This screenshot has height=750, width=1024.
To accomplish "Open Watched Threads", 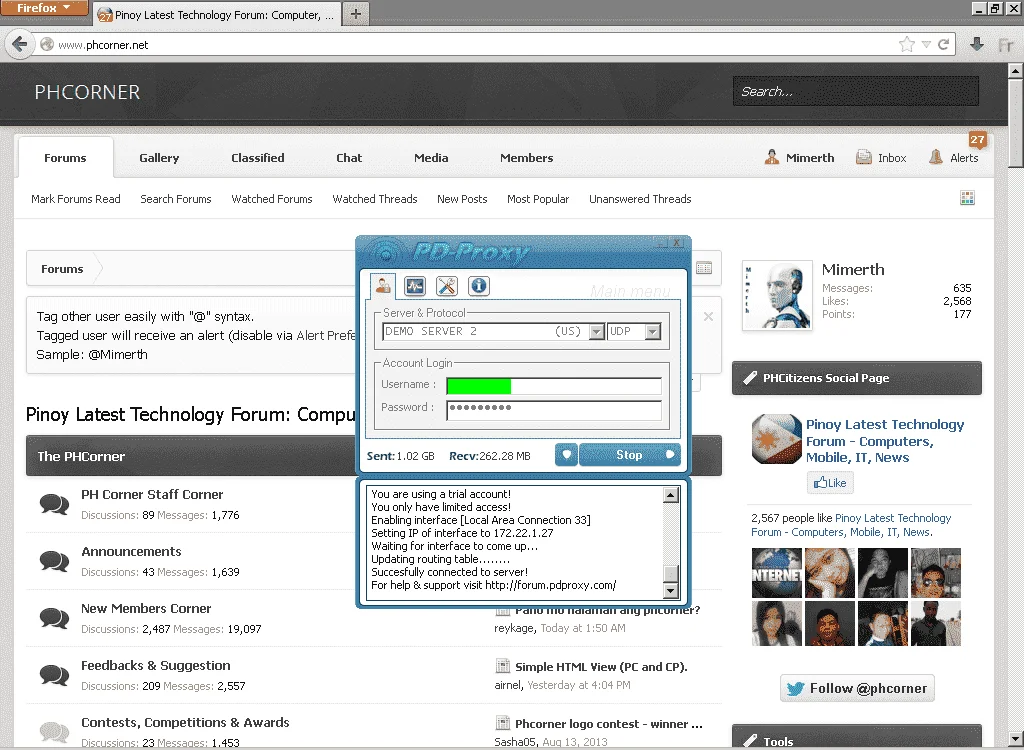I will pos(375,199).
